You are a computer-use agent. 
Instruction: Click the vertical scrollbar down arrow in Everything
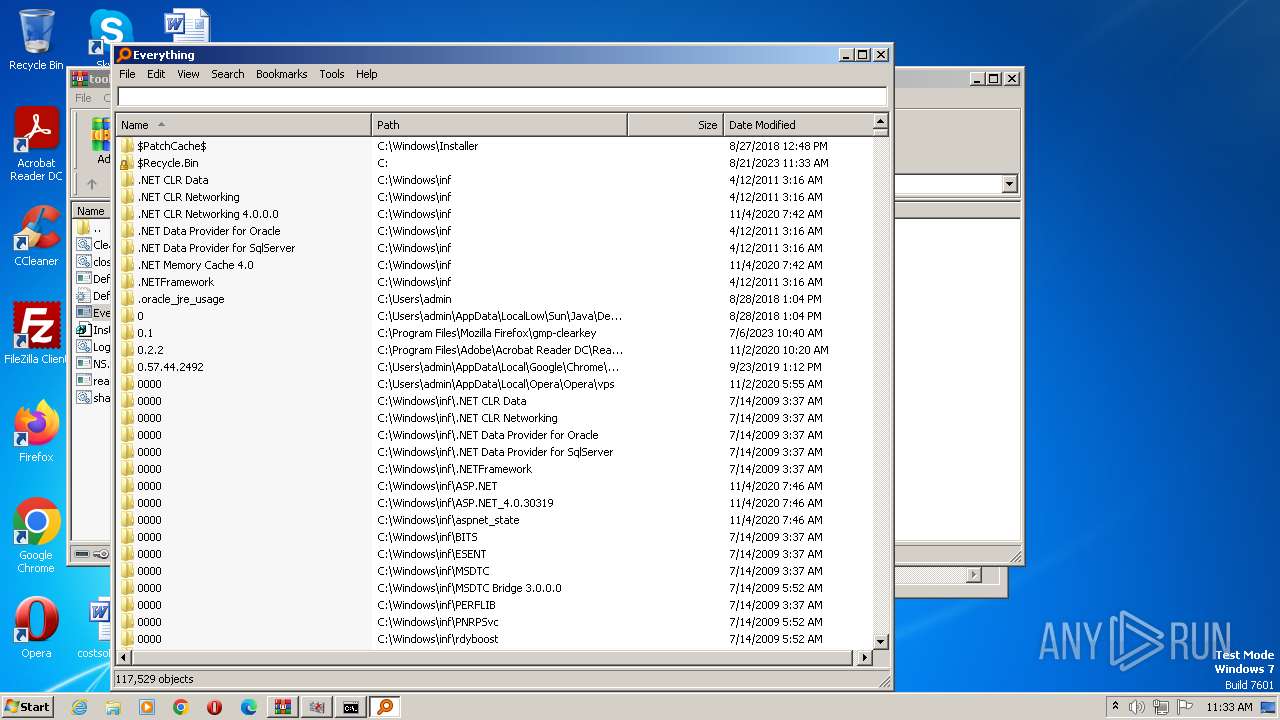coord(880,642)
